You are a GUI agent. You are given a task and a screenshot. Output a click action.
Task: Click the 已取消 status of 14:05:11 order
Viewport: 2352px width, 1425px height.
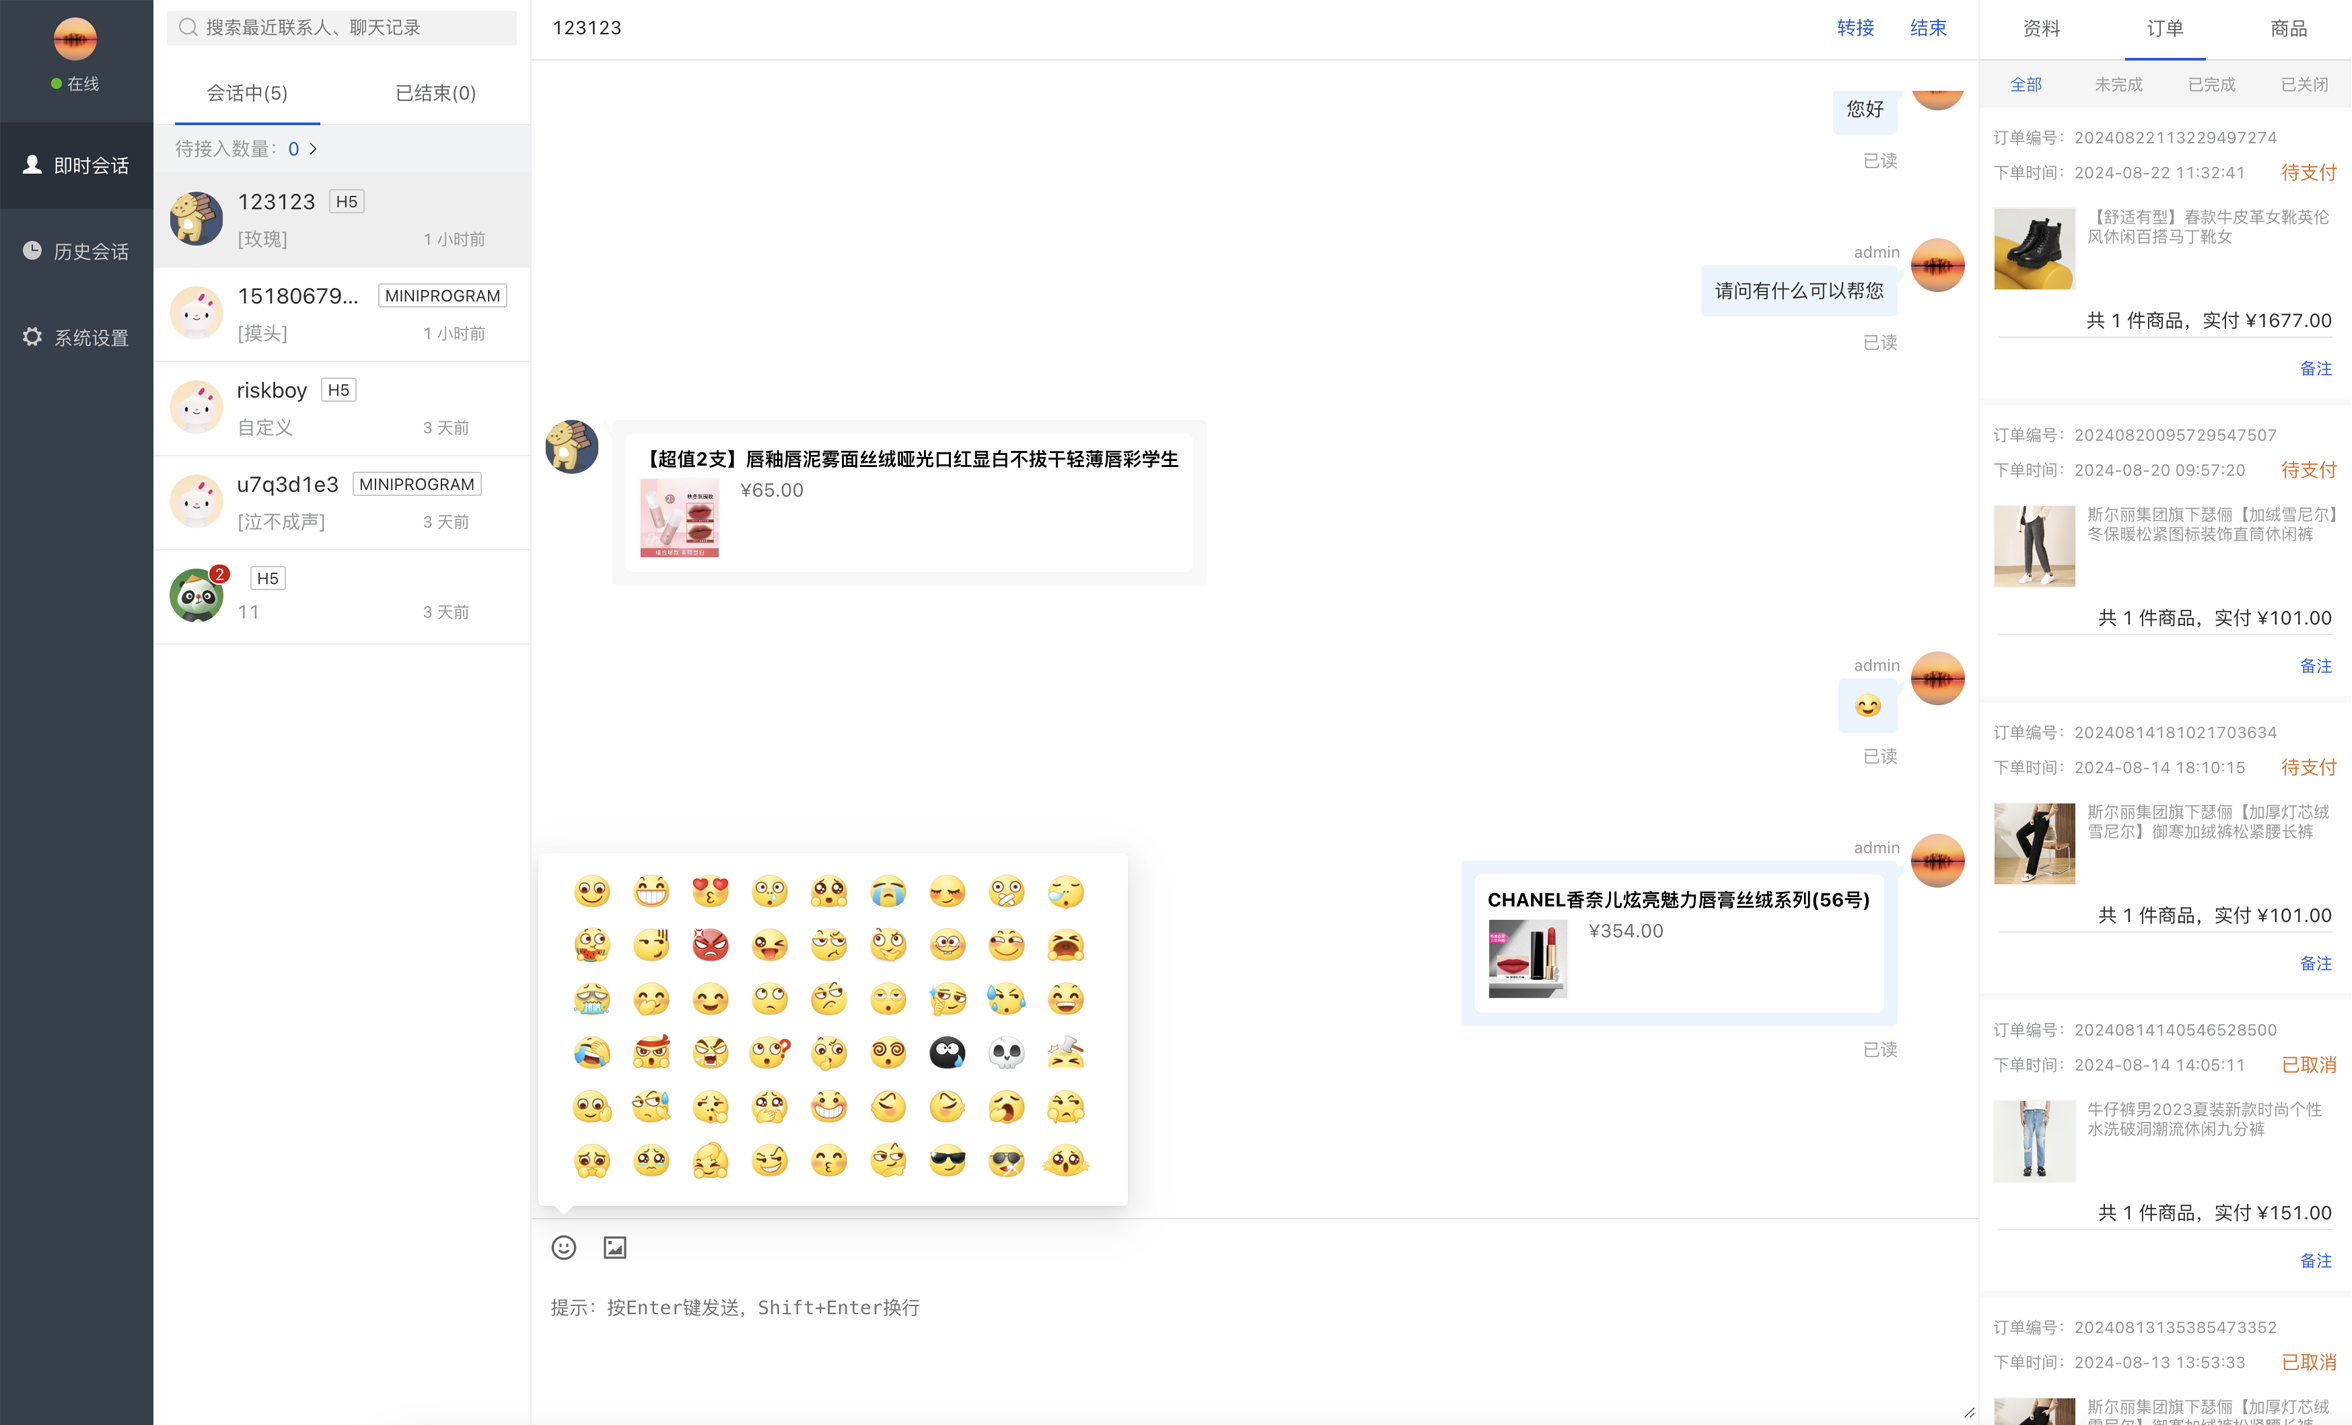pyautogui.click(x=2308, y=1065)
